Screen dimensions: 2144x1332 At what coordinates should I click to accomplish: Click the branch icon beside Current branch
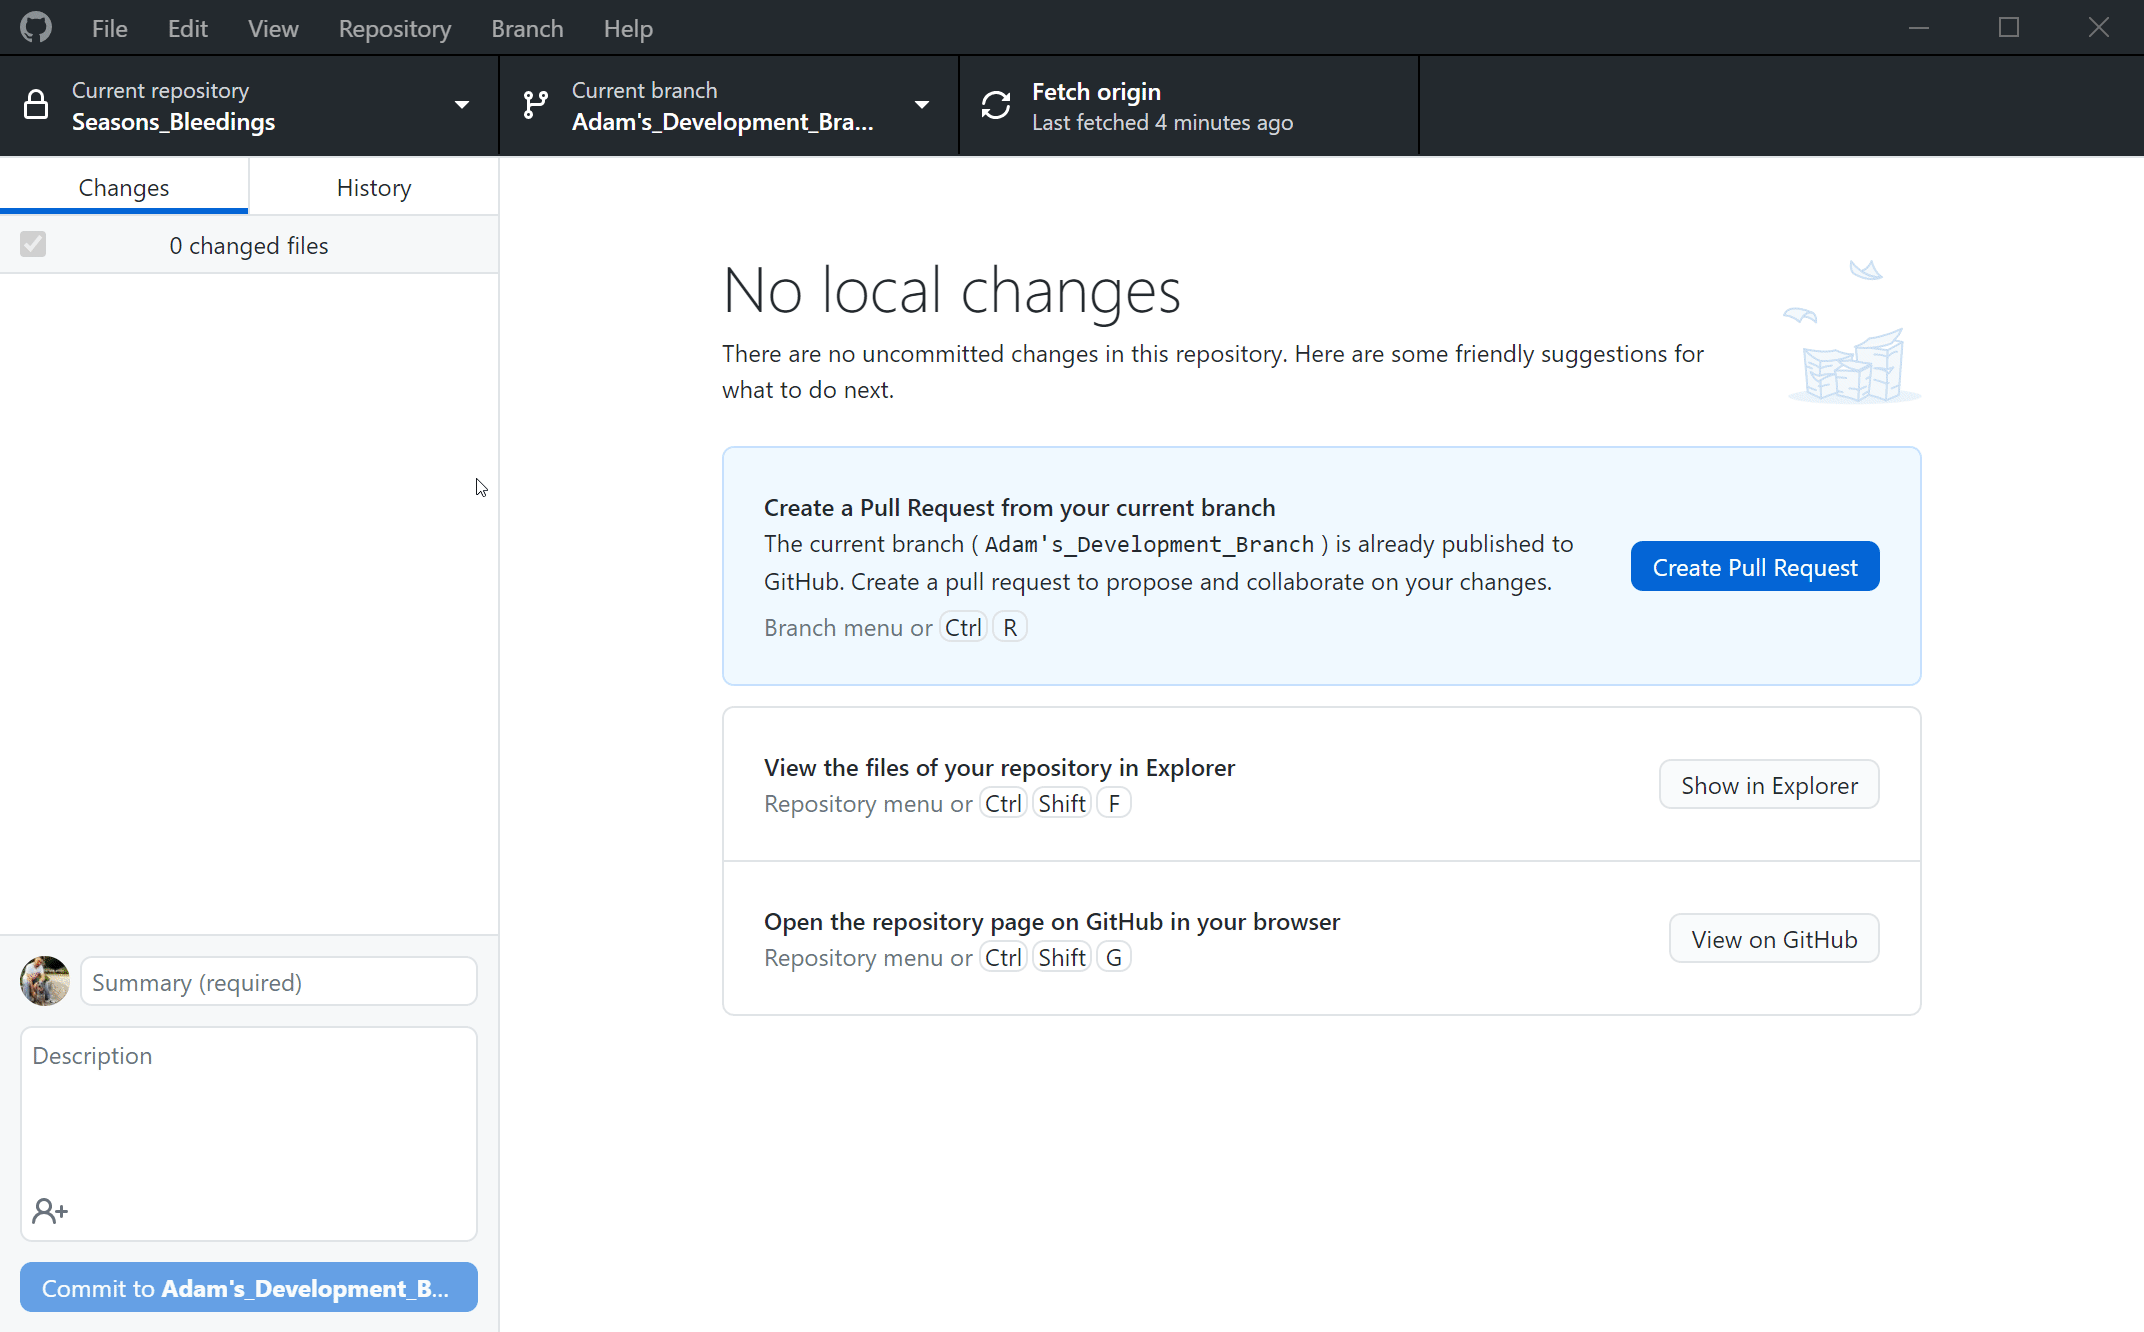point(536,105)
